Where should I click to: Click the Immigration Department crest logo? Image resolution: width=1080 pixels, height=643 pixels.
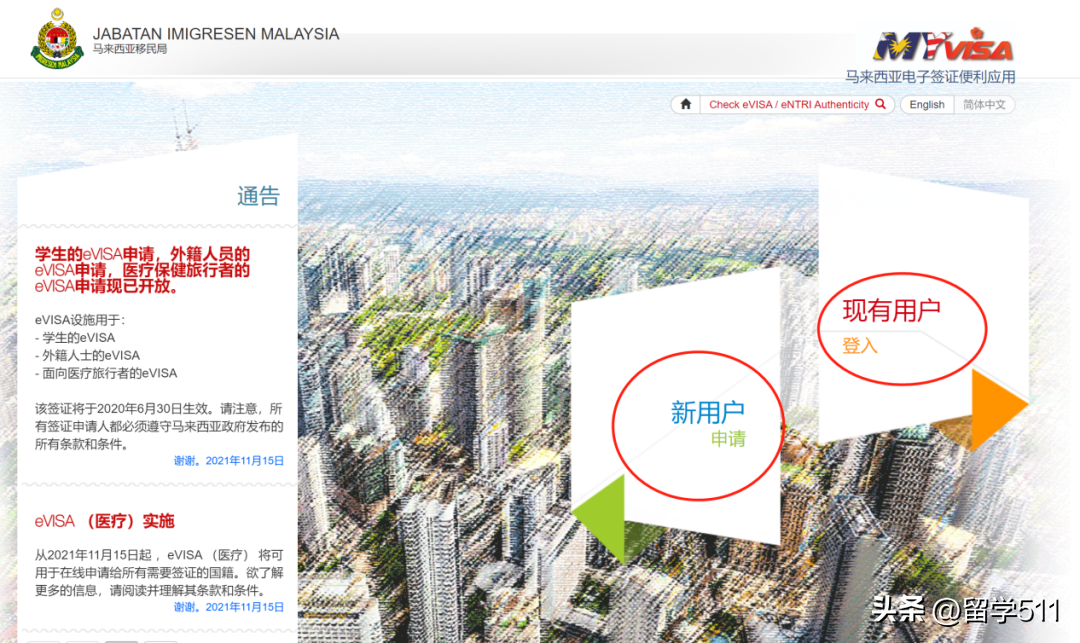click(57, 39)
